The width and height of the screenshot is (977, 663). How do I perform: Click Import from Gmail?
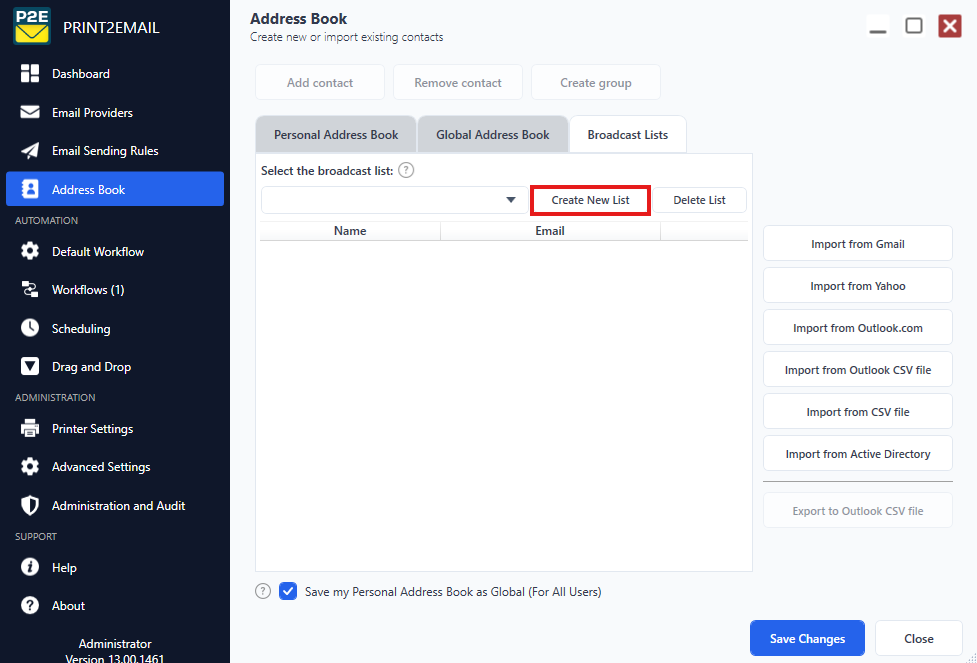coord(857,244)
